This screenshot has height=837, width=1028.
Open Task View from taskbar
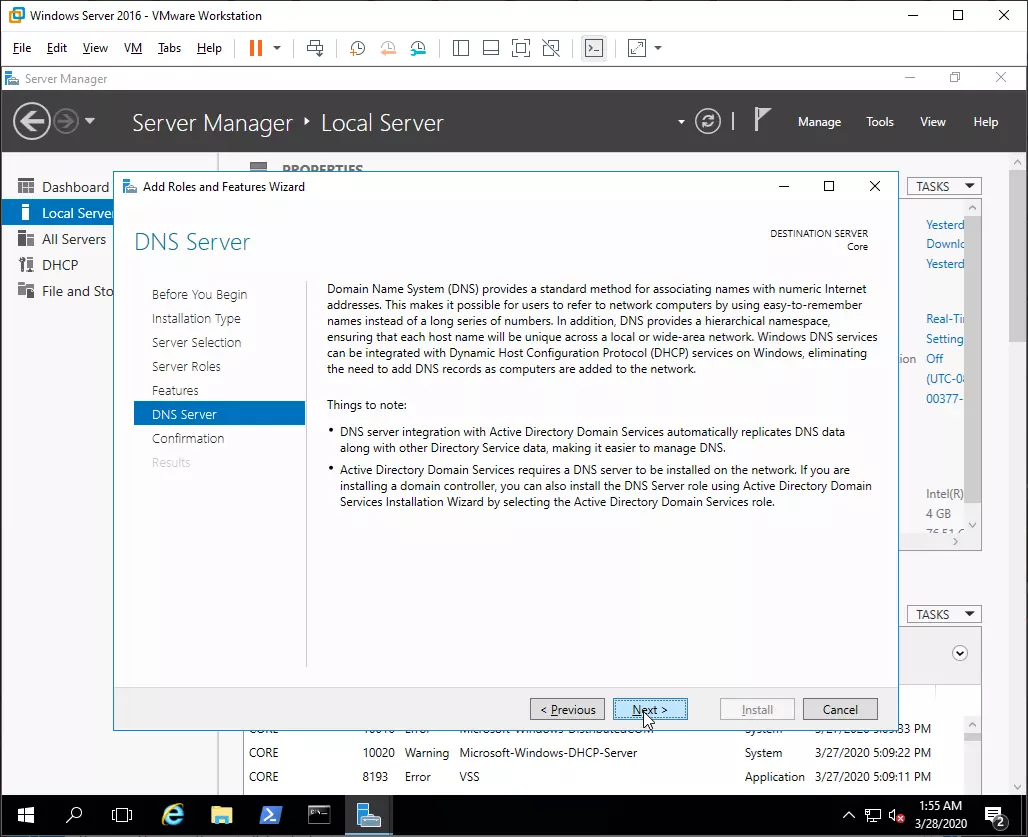click(x=122, y=815)
